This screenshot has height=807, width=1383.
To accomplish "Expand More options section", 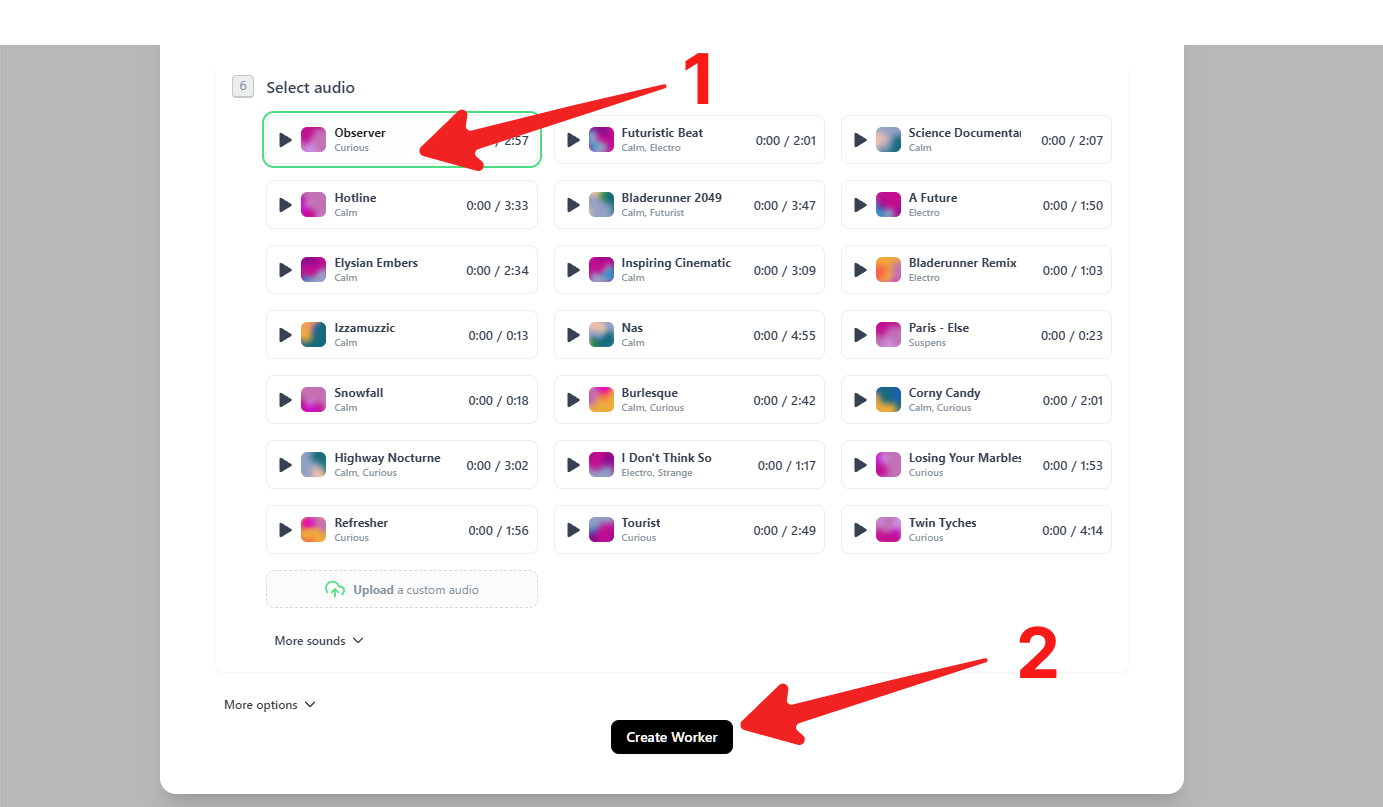I will pos(261,705).
